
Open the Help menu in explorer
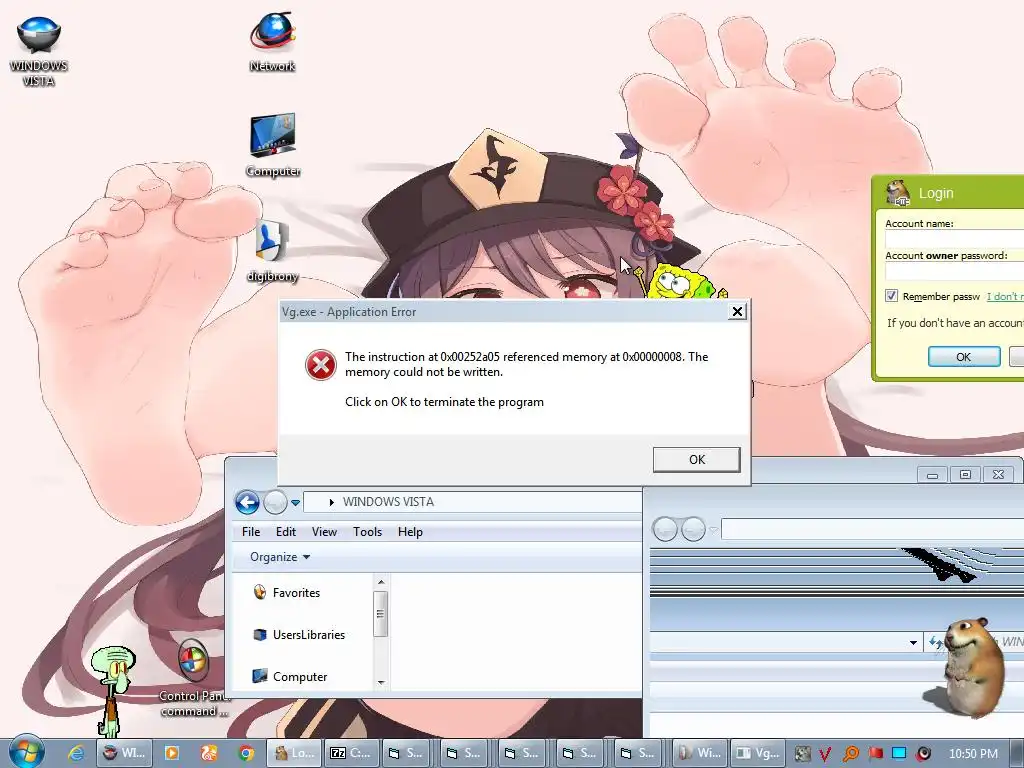[x=410, y=532]
